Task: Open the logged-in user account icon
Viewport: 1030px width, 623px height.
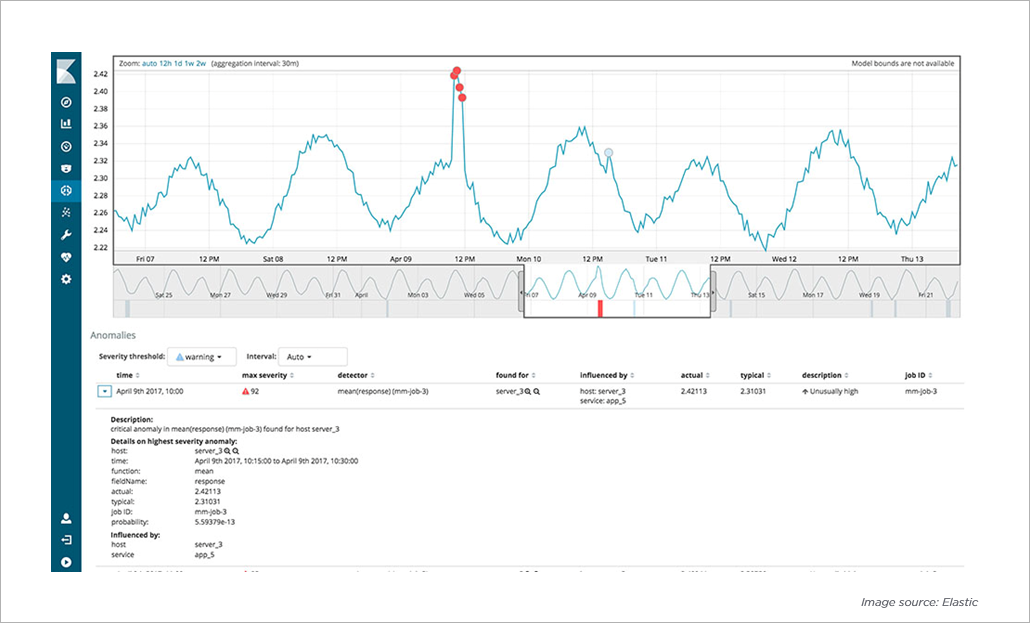Action: 66,517
